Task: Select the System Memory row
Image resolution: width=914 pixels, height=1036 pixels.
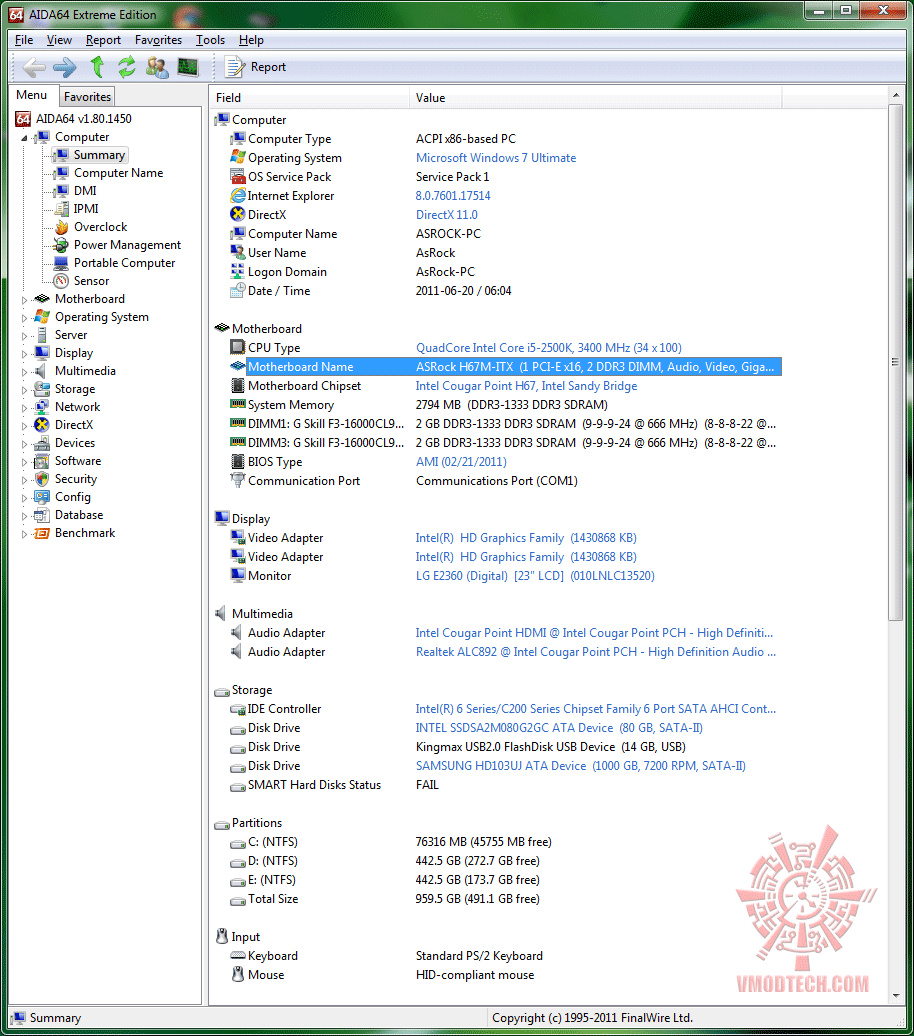Action: [x=505, y=405]
